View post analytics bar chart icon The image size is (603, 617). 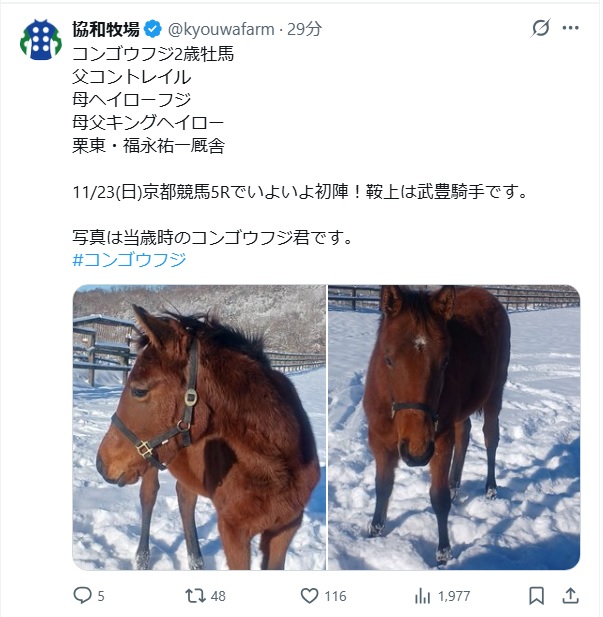423,596
